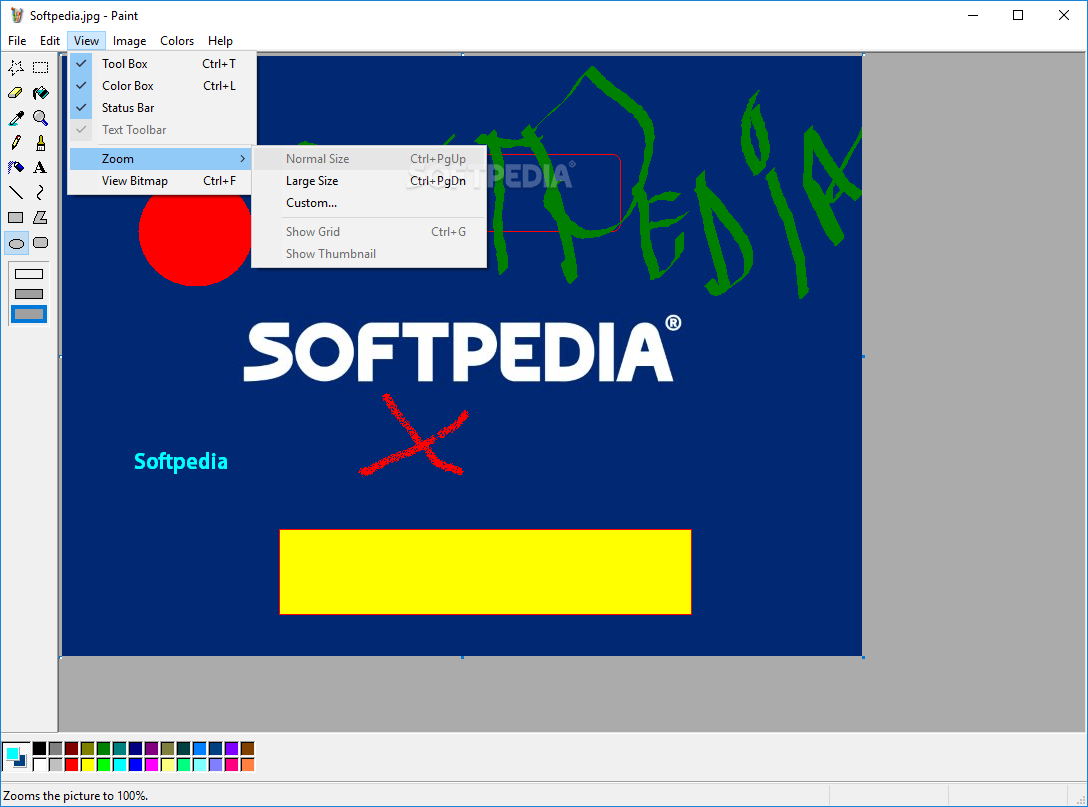Select the Airbrush spray tool
Image resolution: width=1088 pixels, height=807 pixels.
[16, 167]
